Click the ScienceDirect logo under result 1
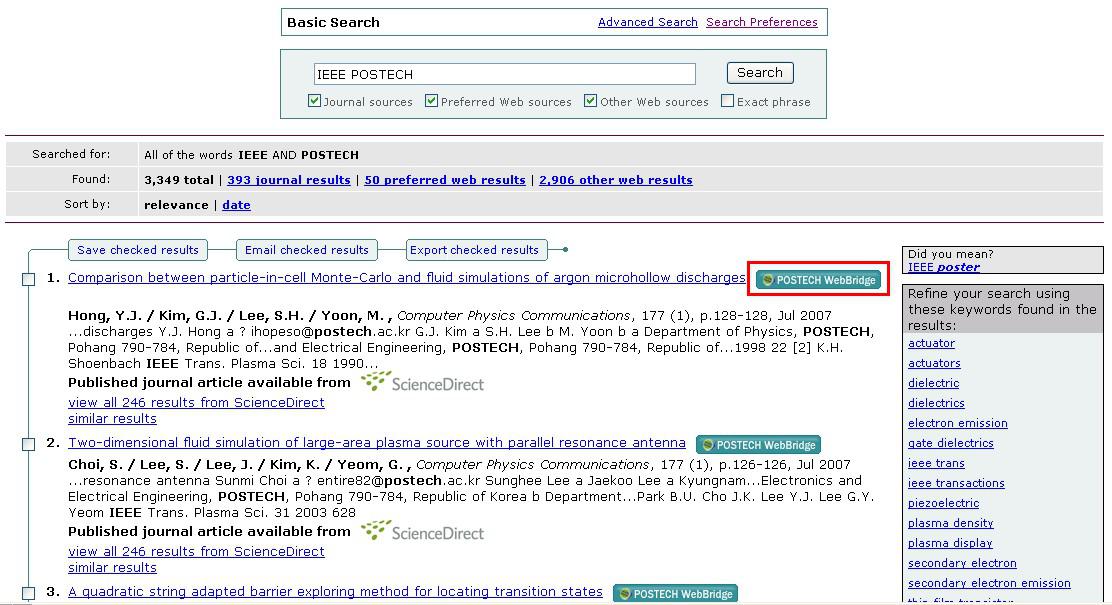Screen dimensions: 1112x605 coord(423,382)
